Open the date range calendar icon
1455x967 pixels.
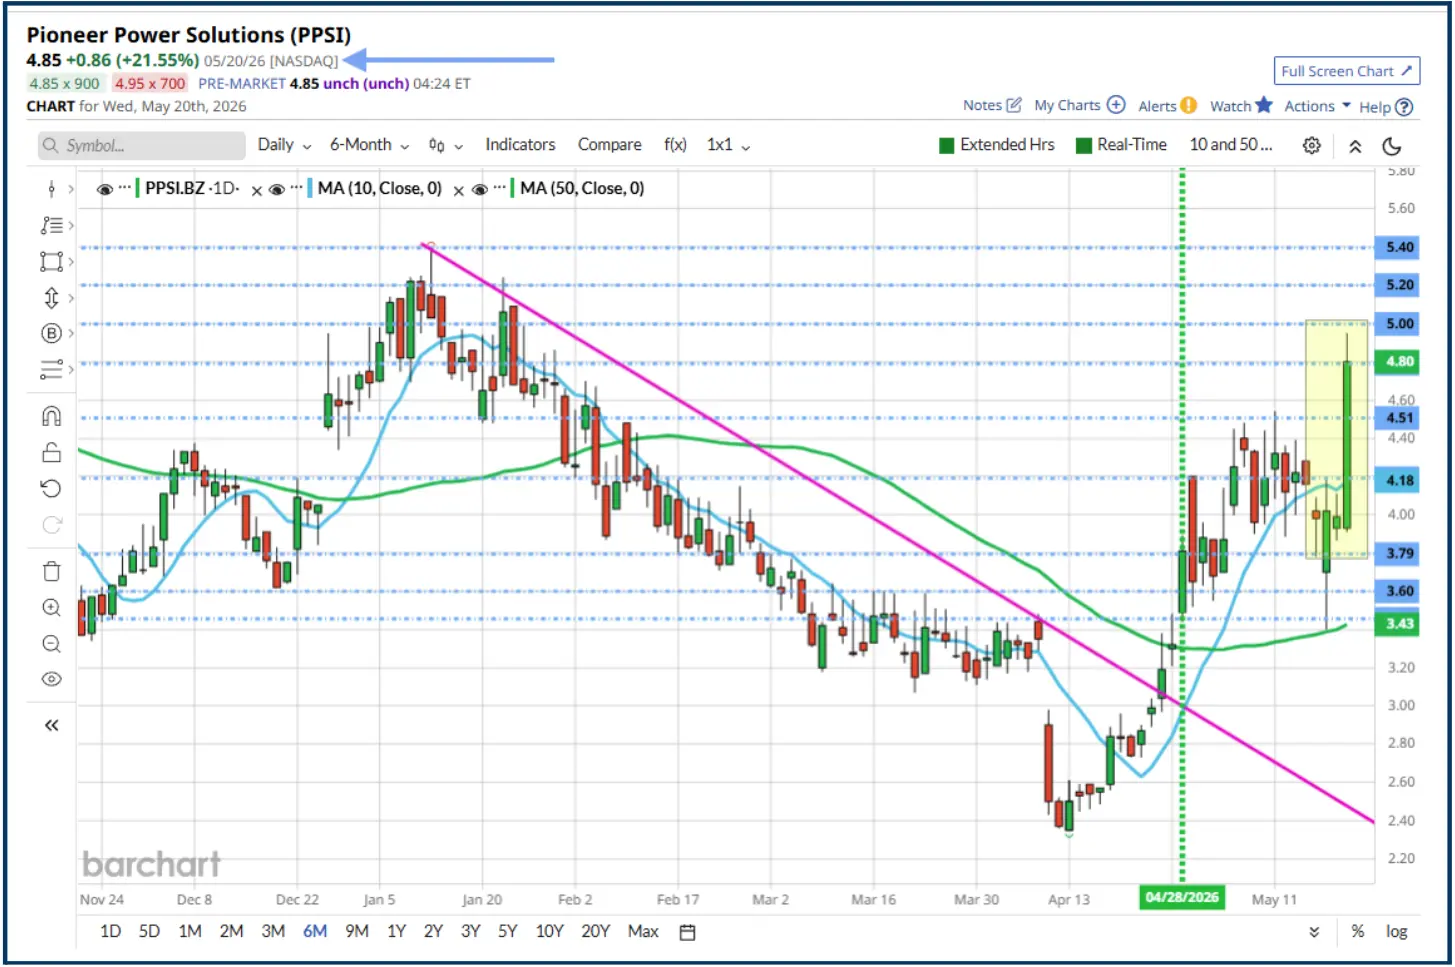point(687,932)
